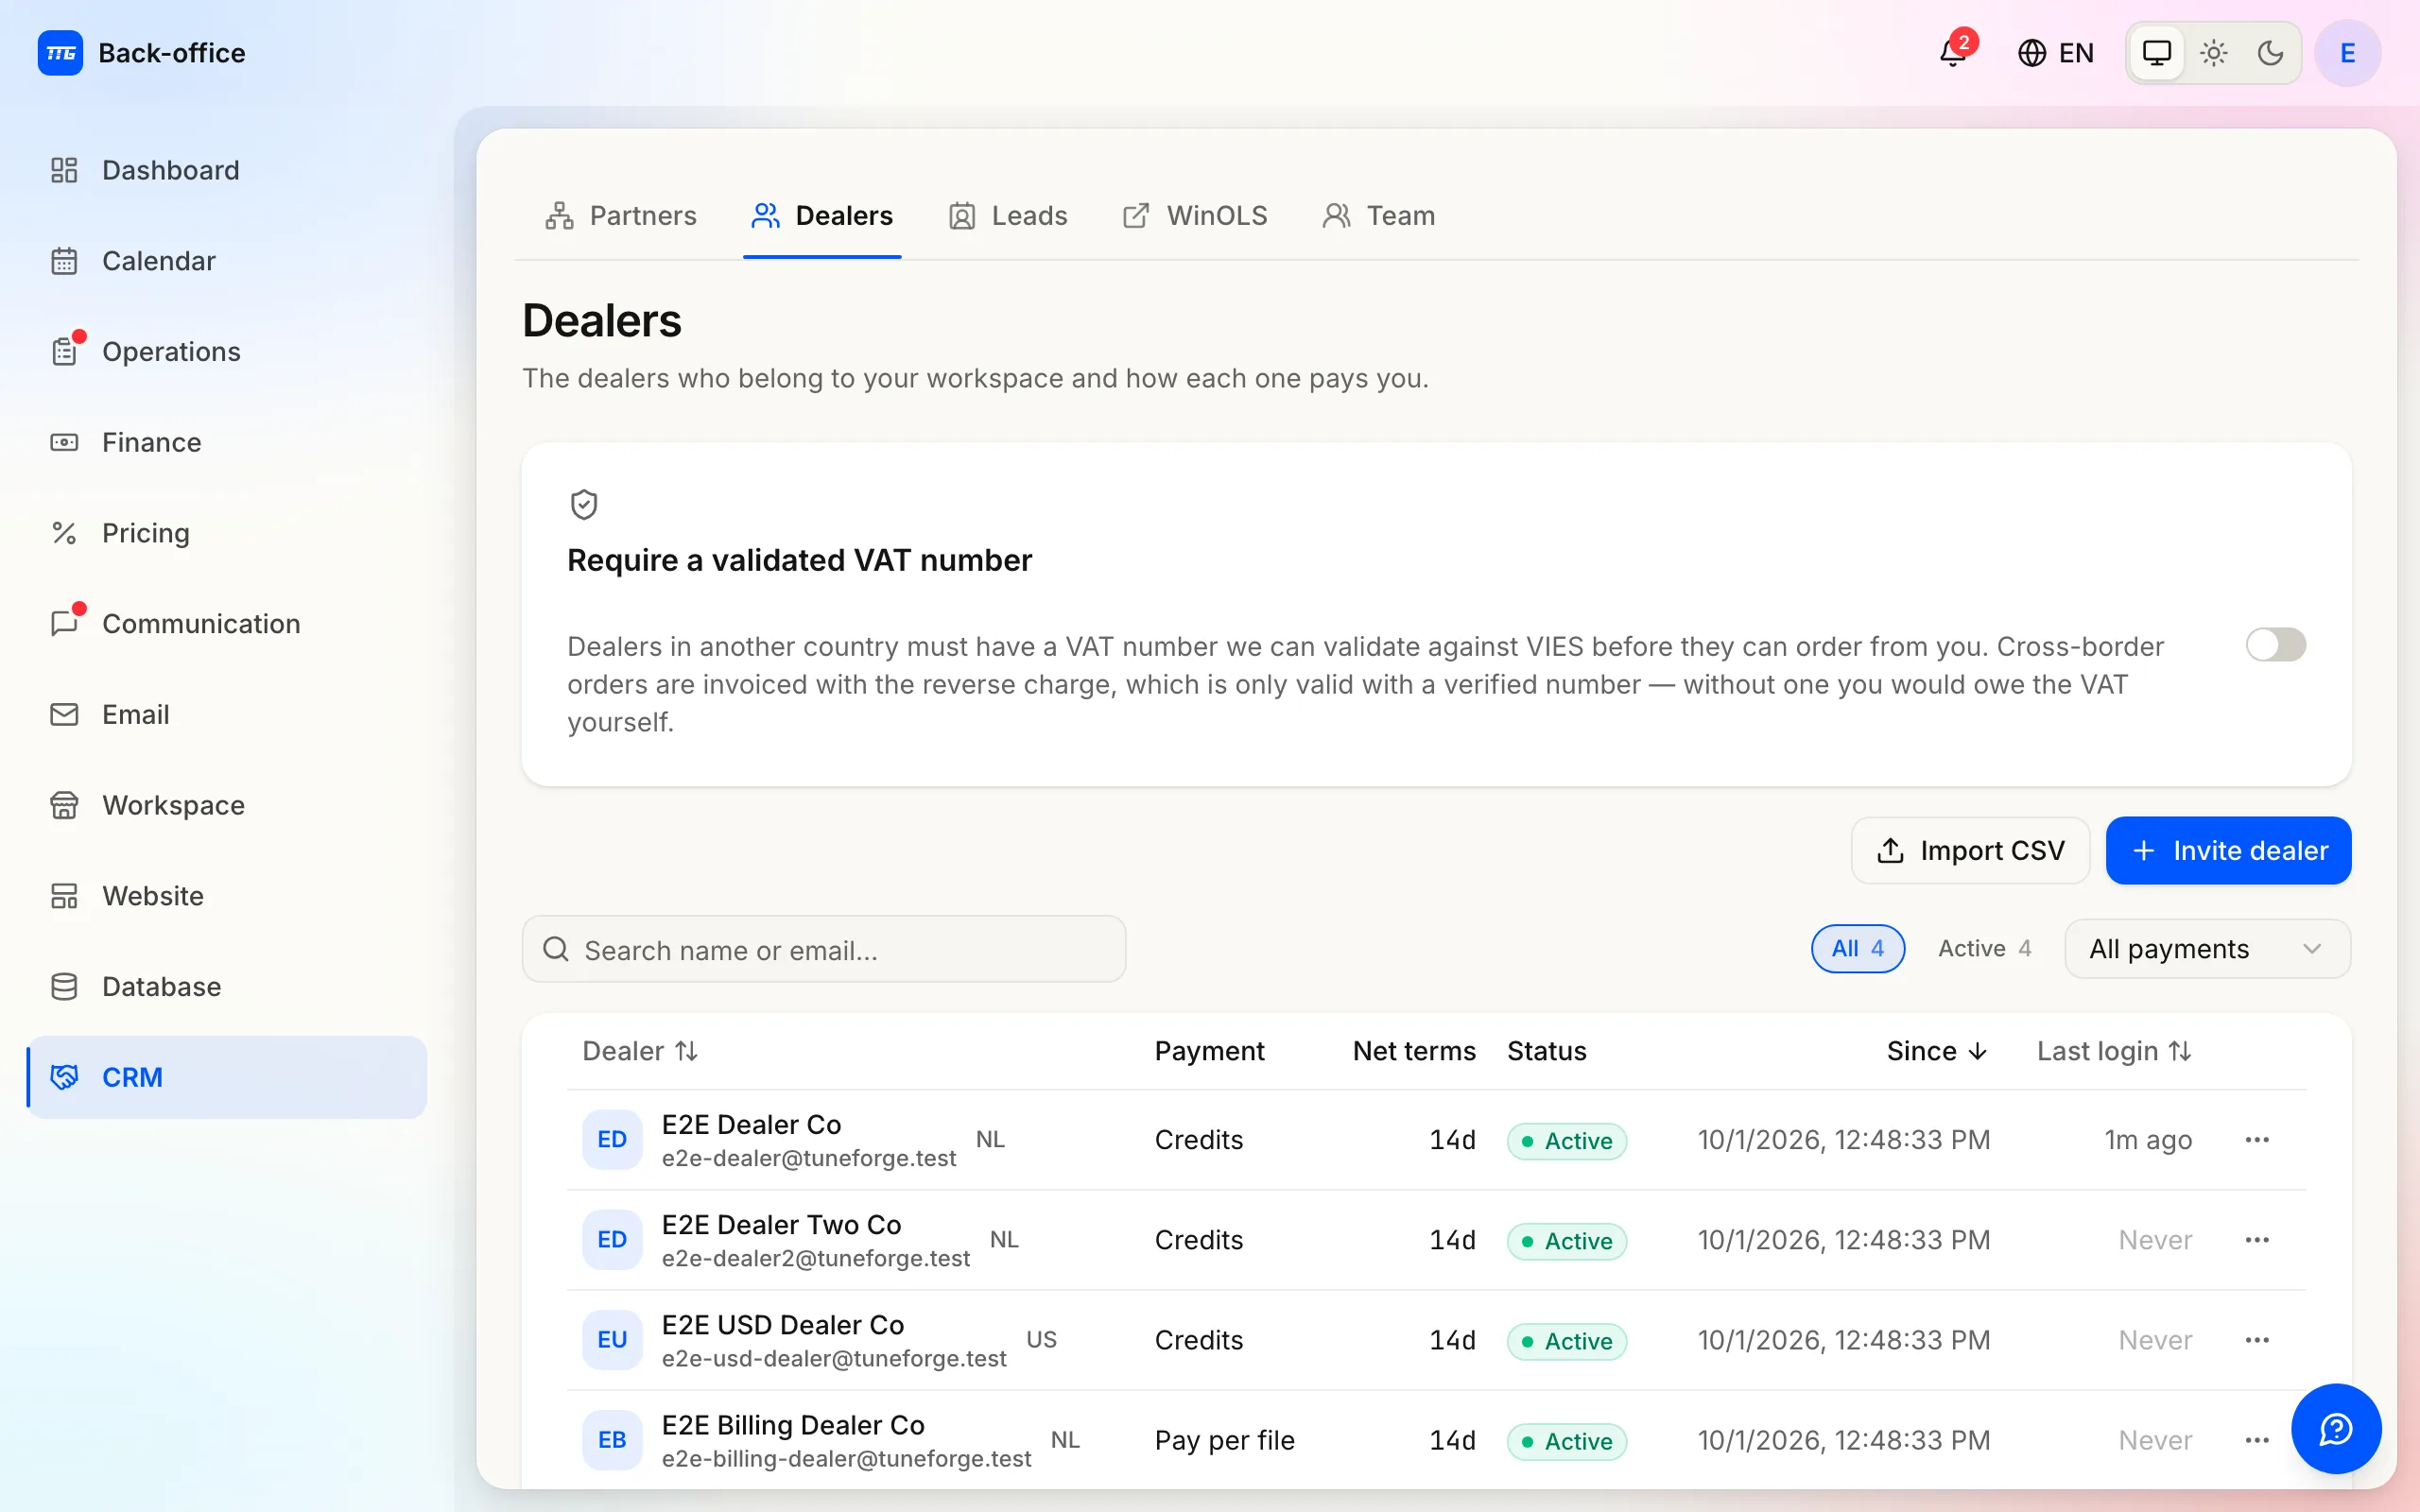Image resolution: width=2420 pixels, height=1512 pixels.
Task: Focus the Search name or email field
Action: pyautogui.click(x=824, y=949)
